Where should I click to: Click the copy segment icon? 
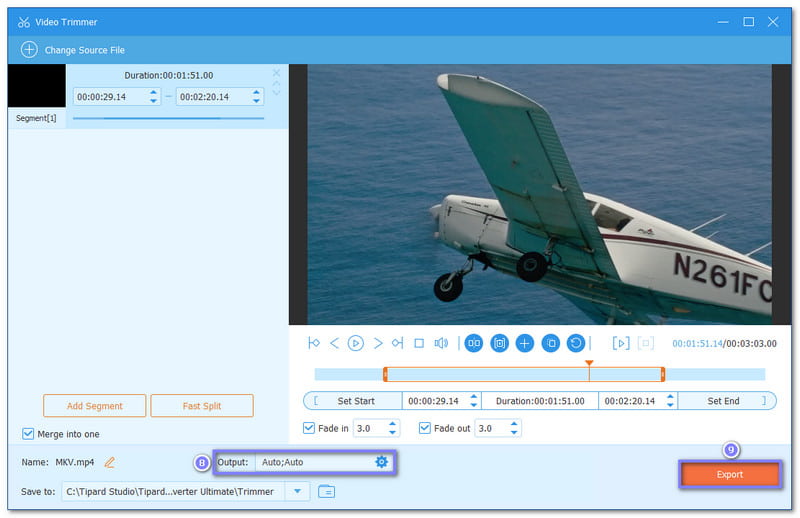click(x=551, y=343)
